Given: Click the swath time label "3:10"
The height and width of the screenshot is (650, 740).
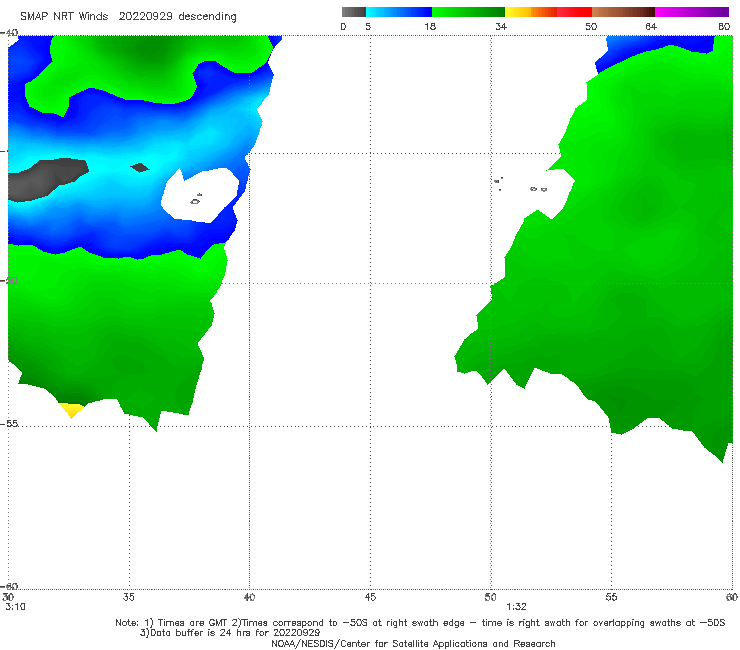Looking at the screenshot, I should [16, 607].
